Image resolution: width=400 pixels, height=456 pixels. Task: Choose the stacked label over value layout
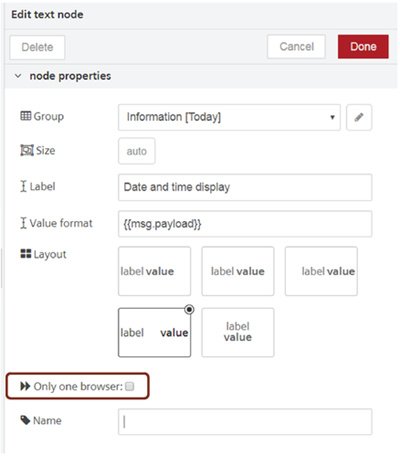pos(238,332)
